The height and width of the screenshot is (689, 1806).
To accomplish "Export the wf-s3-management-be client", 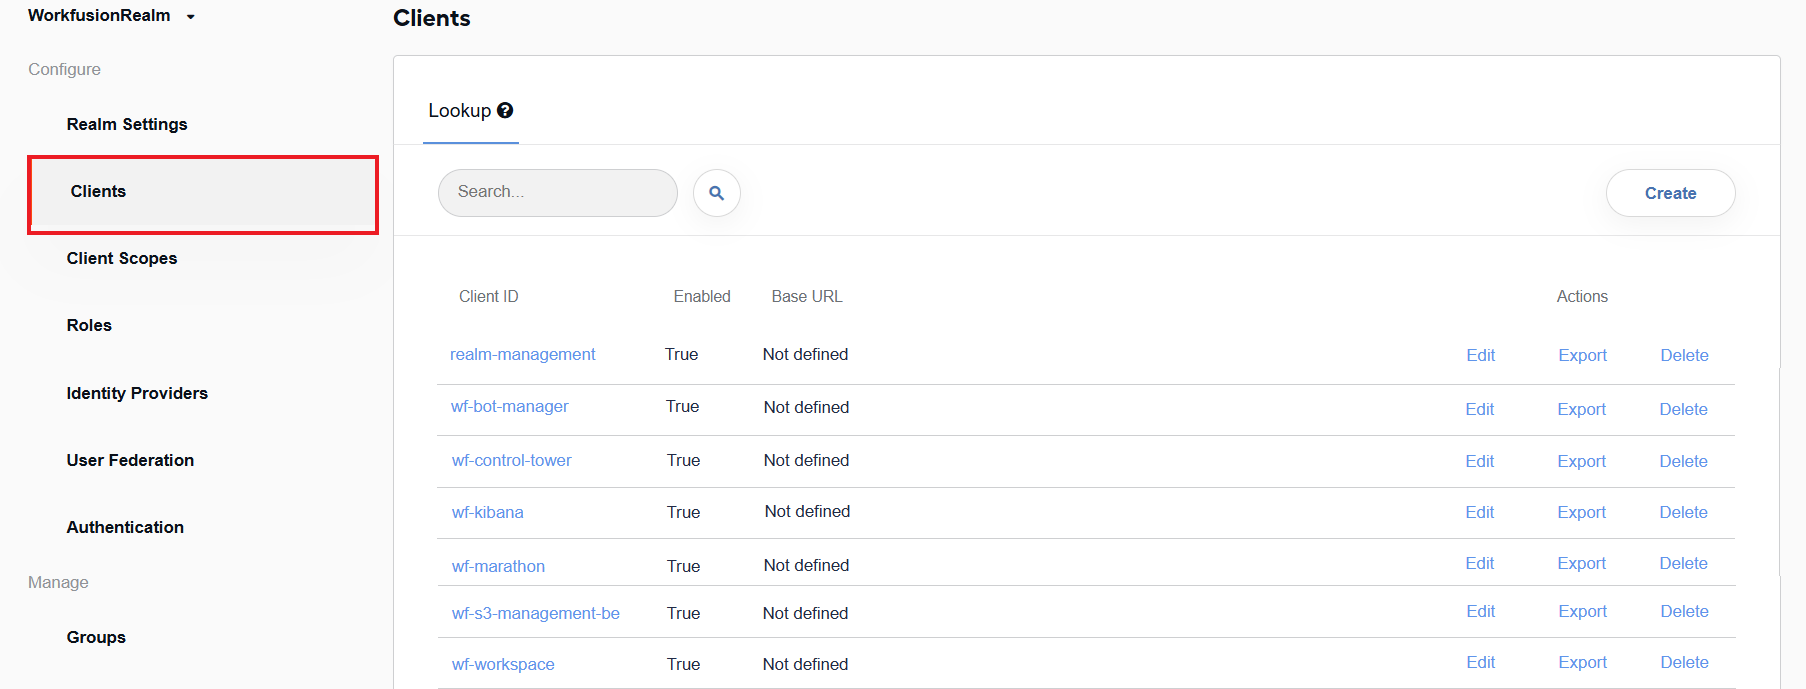I will click(1582, 611).
